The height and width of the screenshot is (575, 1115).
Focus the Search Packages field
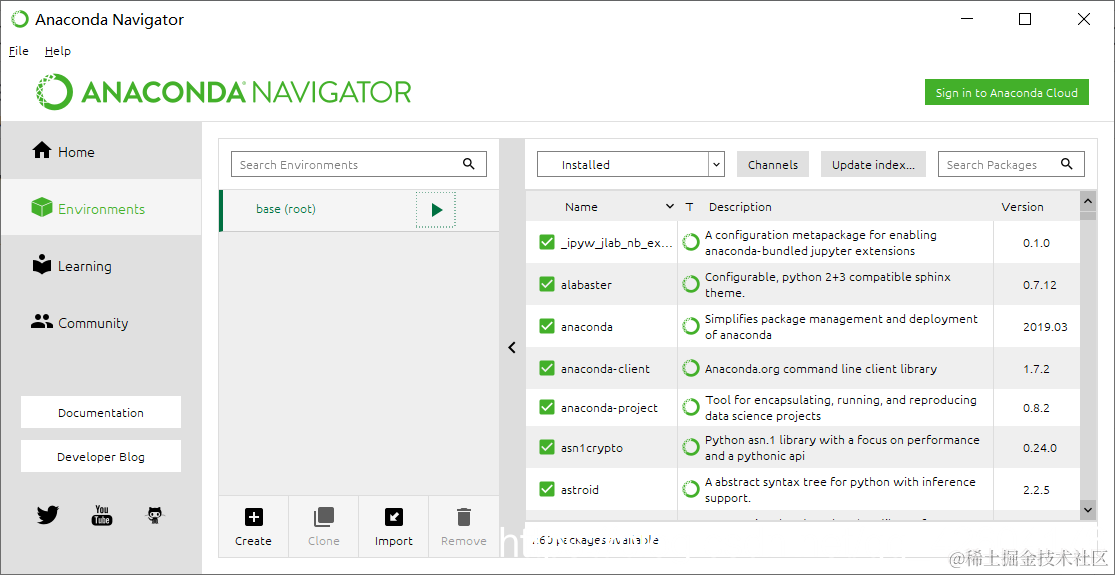point(1011,164)
